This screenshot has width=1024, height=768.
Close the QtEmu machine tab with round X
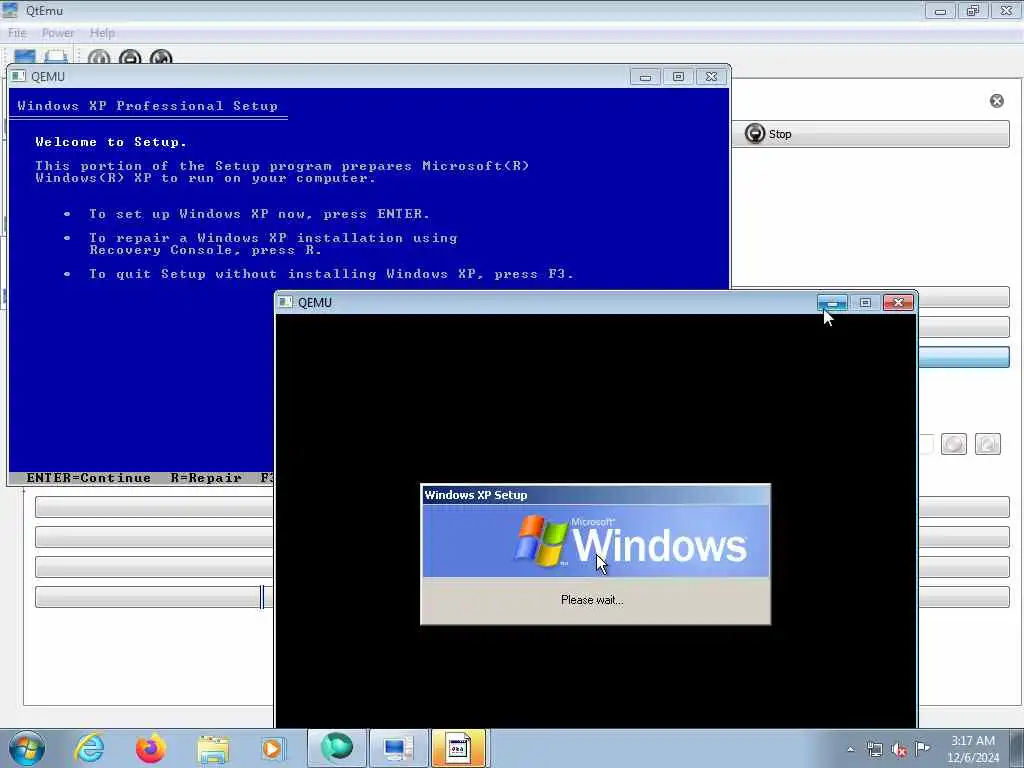pyautogui.click(x=997, y=101)
